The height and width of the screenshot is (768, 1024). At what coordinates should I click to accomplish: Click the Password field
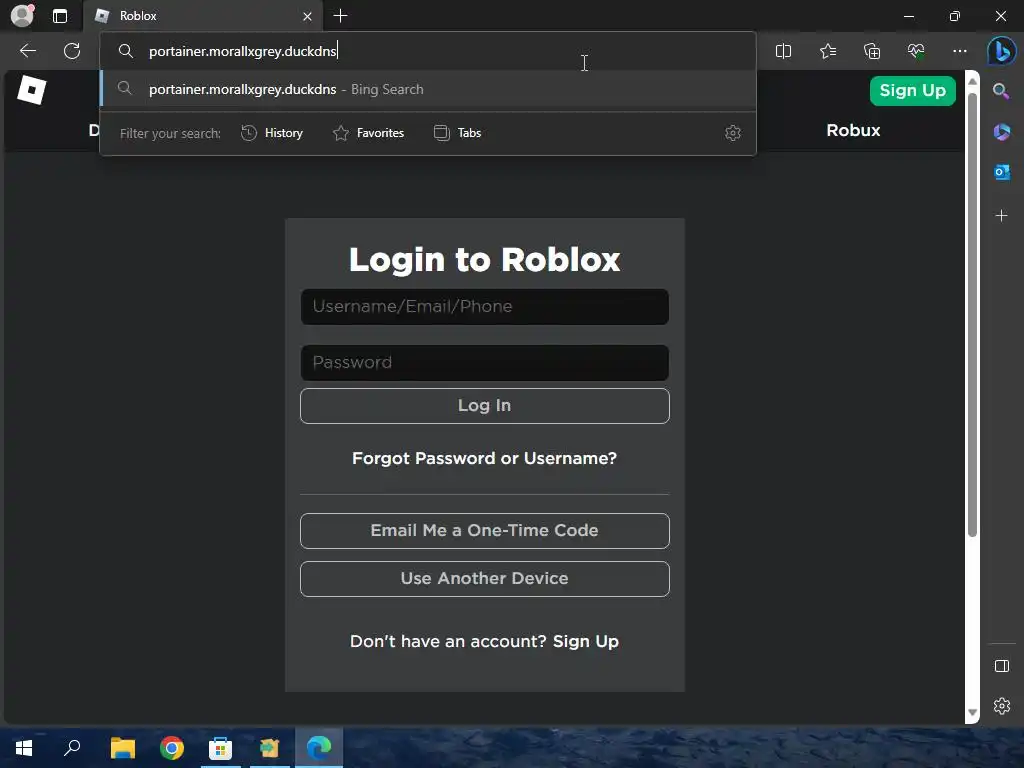click(484, 363)
